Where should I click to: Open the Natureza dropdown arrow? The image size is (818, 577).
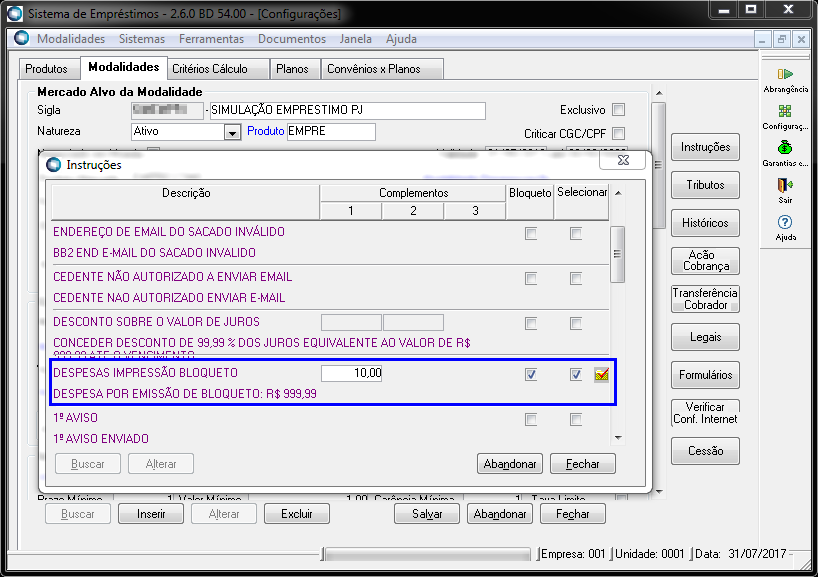(x=232, y=133)
